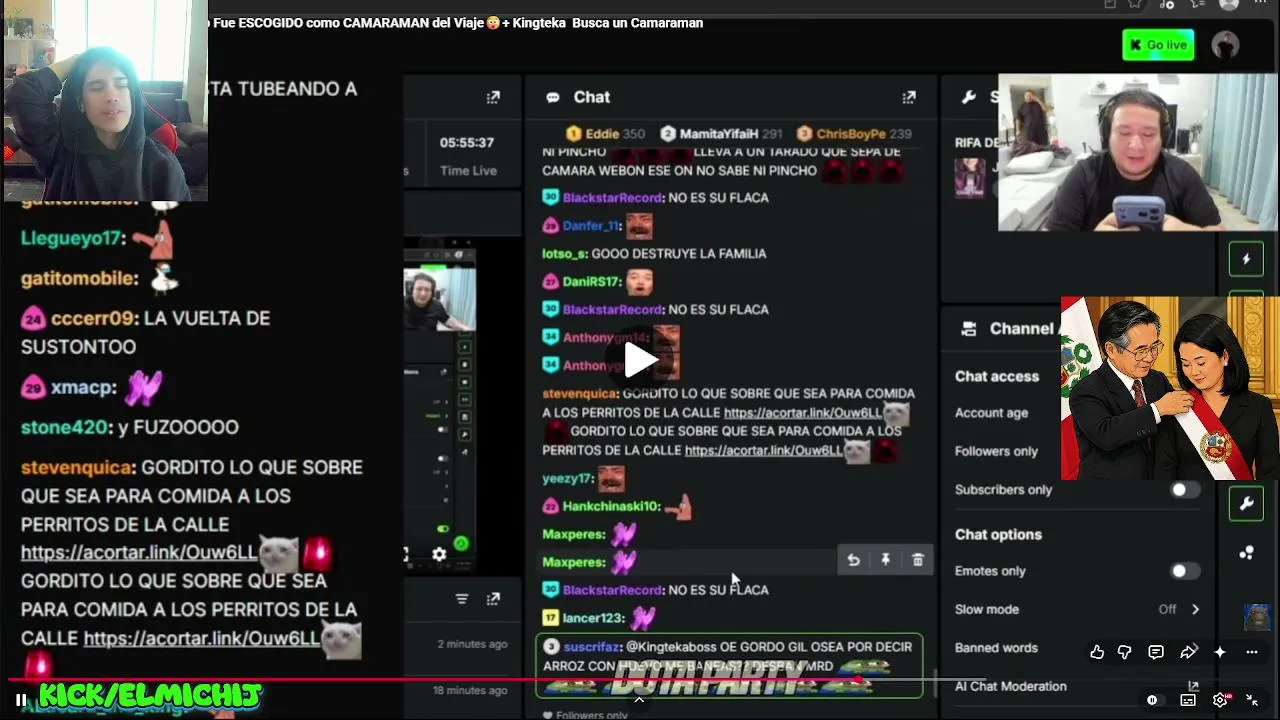Toggle Subscribers only chat mode
This screenshot has height=720, width=1280.
coord(1185,490)
